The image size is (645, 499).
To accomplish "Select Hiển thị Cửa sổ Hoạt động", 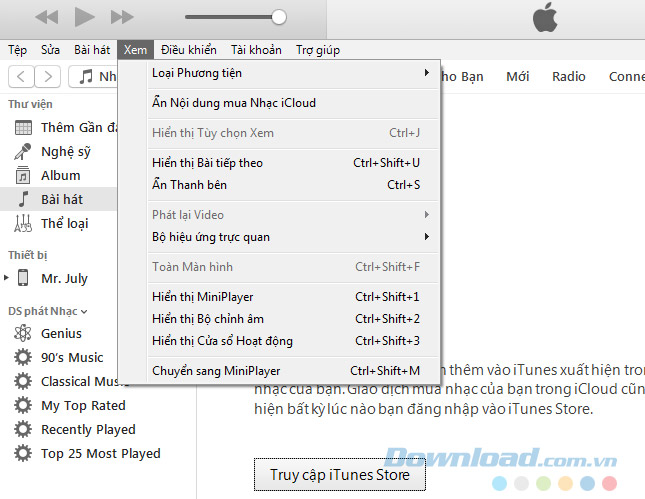I will tap(292, 341).
